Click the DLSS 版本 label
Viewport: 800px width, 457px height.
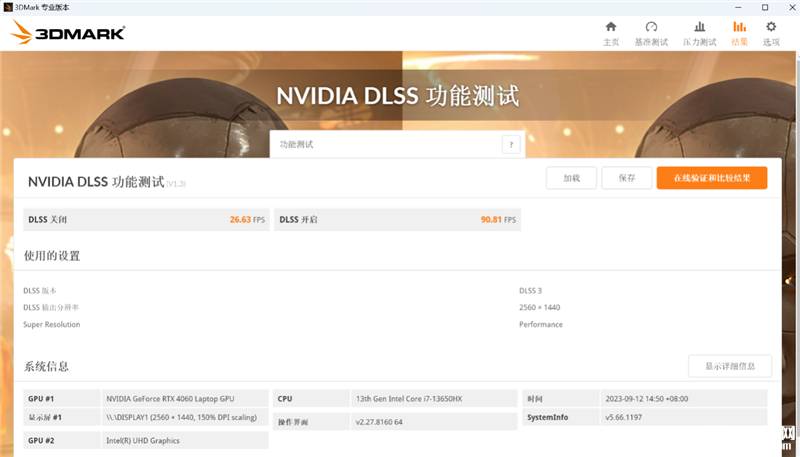tap(40, 291)
